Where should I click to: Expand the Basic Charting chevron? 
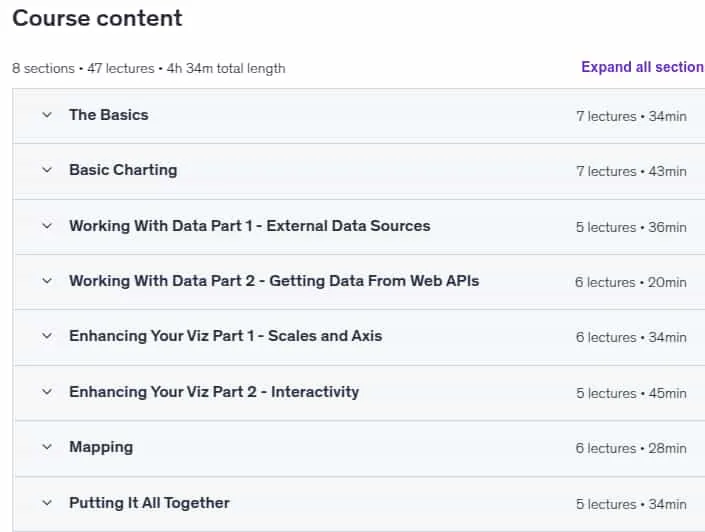[47, 170]
